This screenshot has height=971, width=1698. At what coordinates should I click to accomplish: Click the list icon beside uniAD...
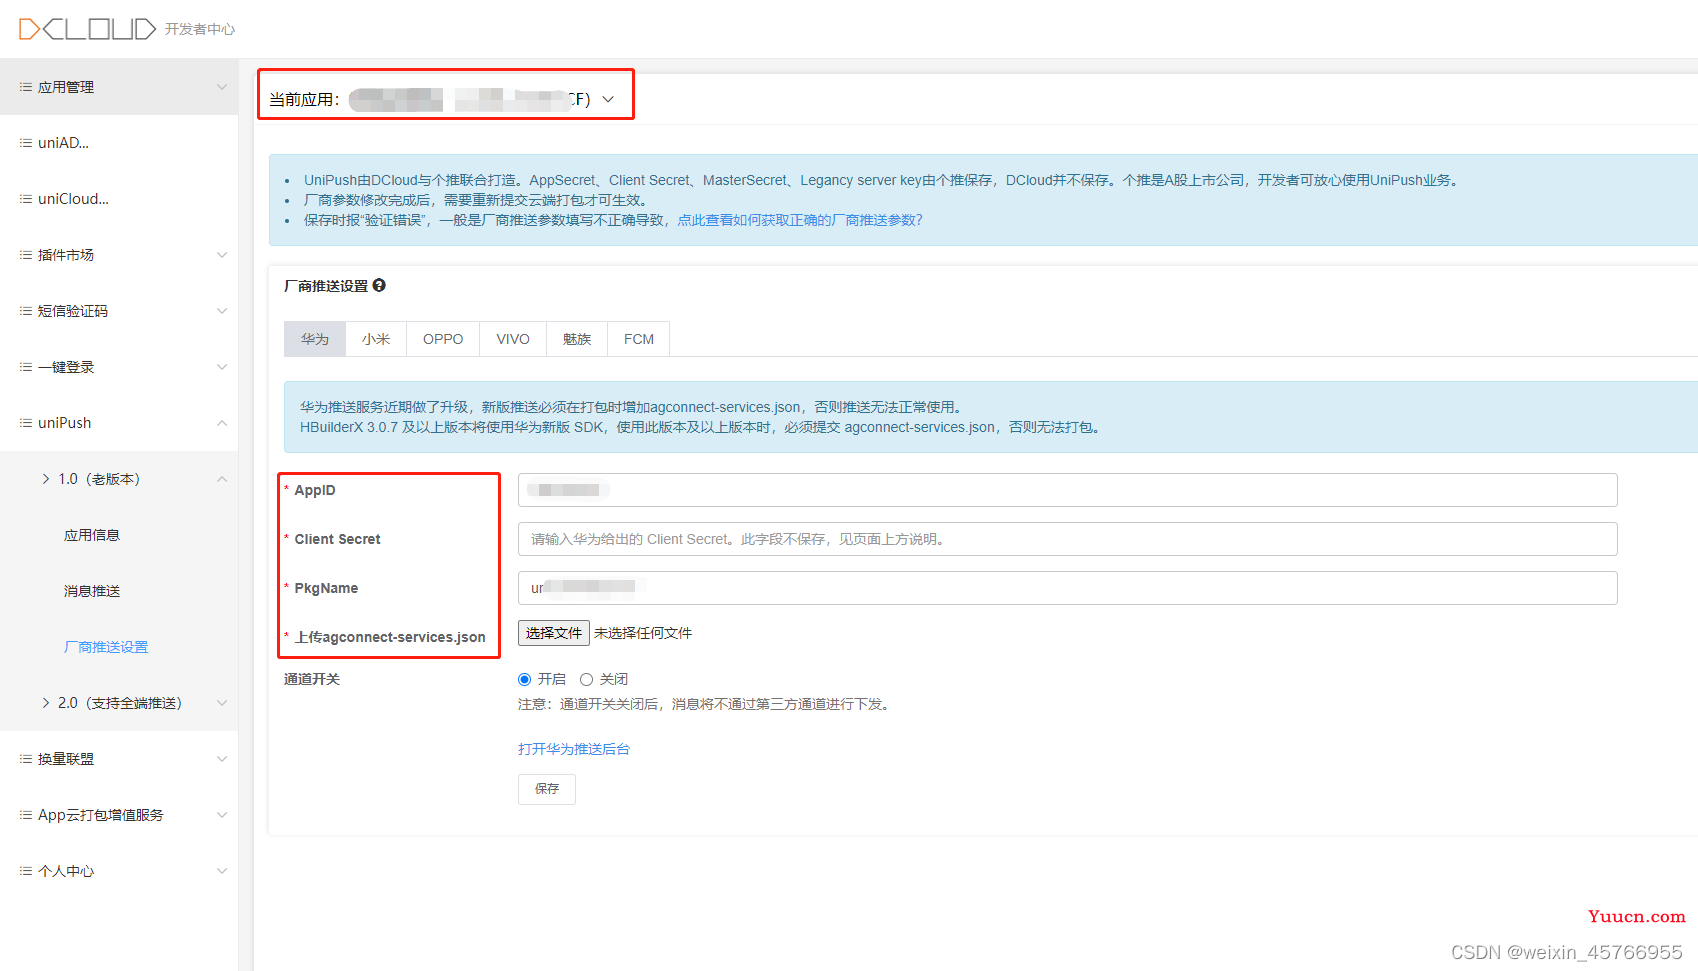pos(26,143)
